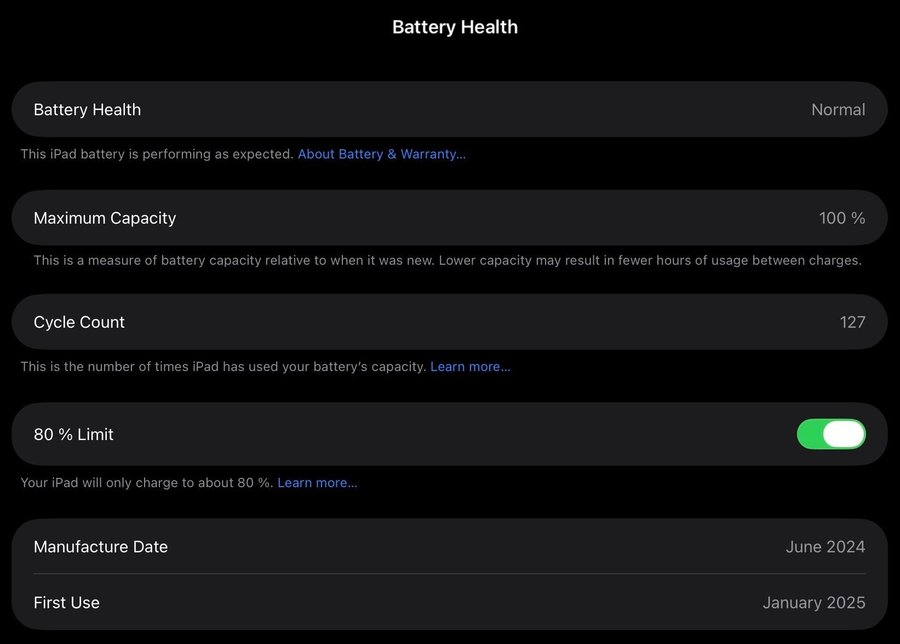Click the battery performing as expected text
The width and height of the screenshot is (900, 644).
157,154
